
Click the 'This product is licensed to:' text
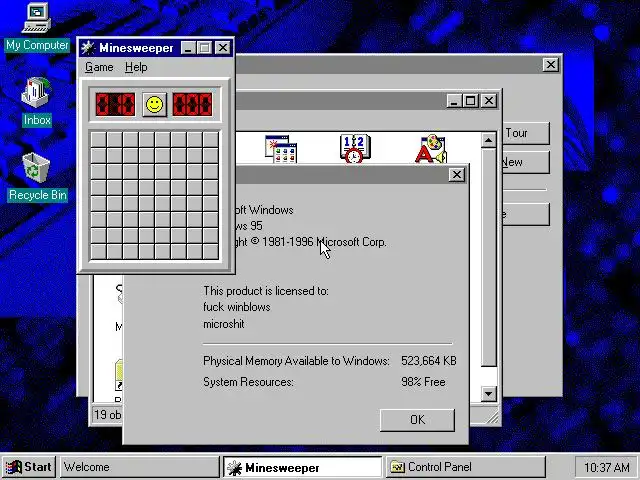(266, 291)
